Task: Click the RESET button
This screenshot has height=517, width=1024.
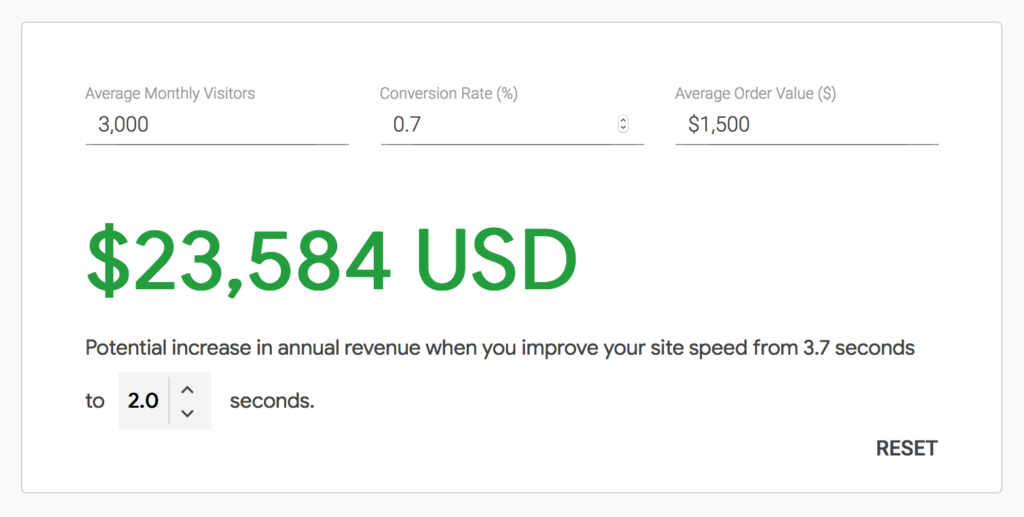Action: (906, 448)
